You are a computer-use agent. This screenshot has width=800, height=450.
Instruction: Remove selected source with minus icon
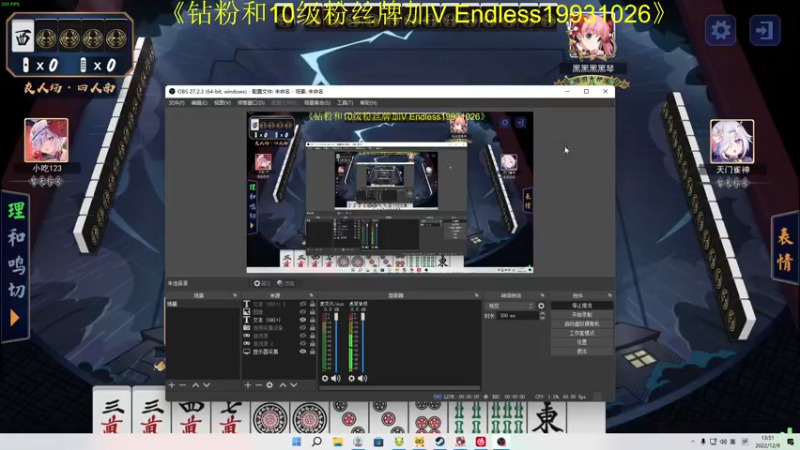coord(258,385)
